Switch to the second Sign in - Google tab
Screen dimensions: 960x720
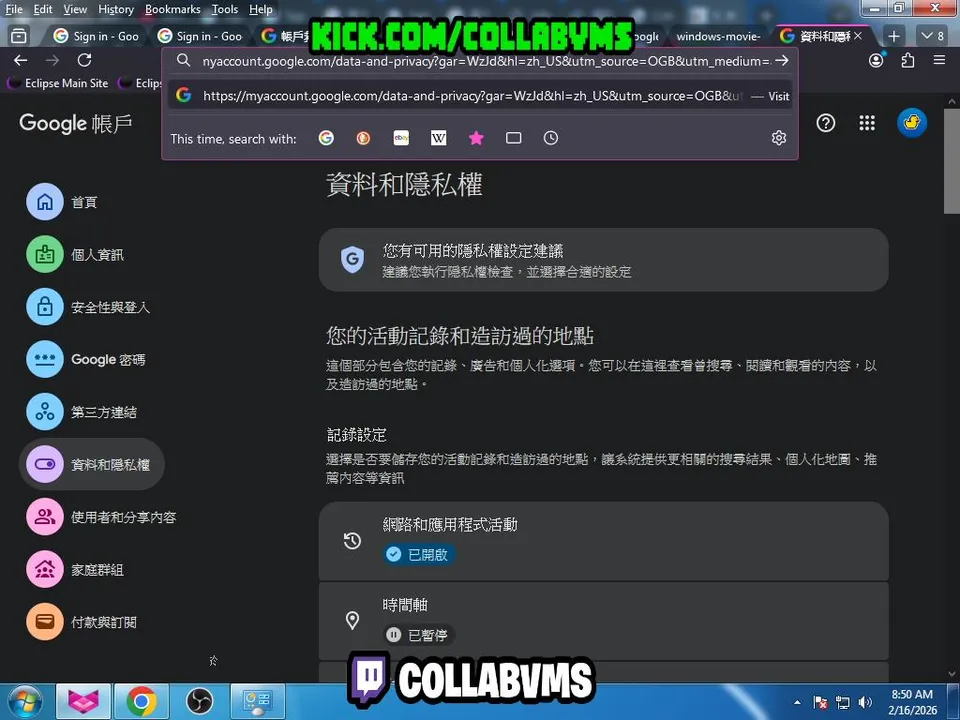(200, 36)
